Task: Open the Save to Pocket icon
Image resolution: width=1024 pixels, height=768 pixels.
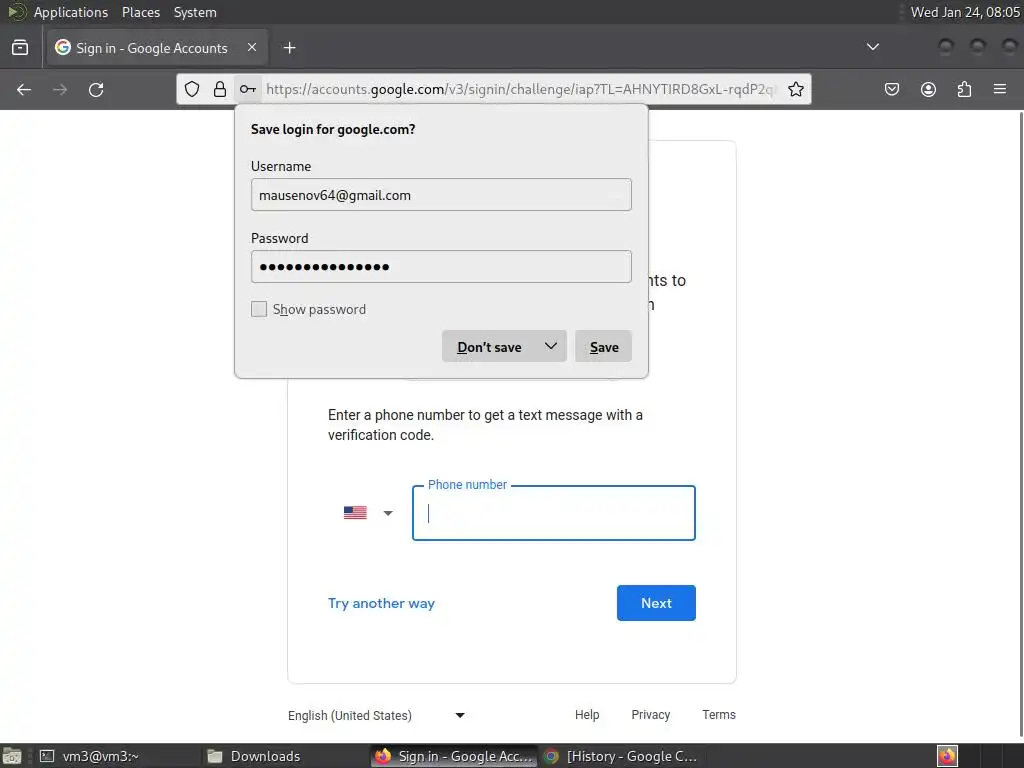Action: pyautogui.click(x=892, y=89)
